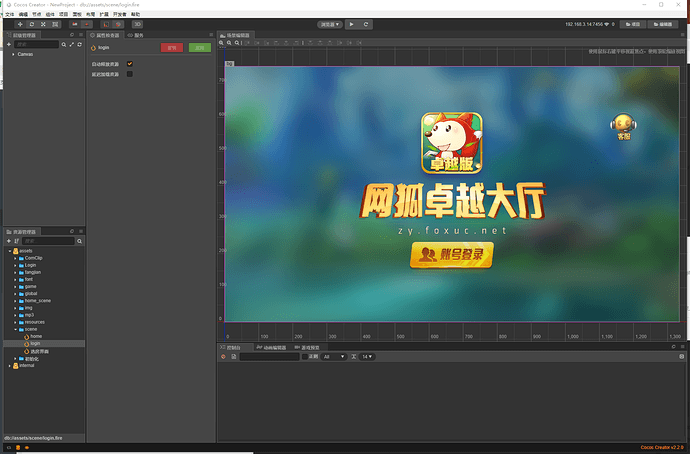The image size is (690, 454).
Task: Open the log level All dropdown
Action: [x=334, y=357]
